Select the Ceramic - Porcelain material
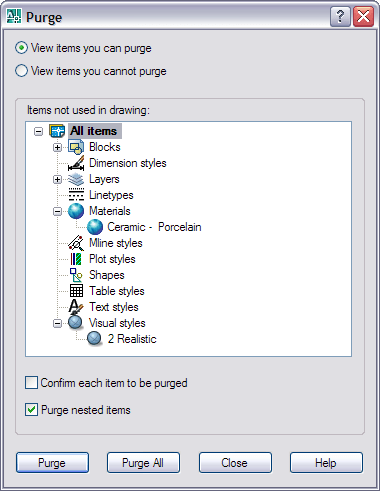Screen dimensions: 380x491 (x=154, y=227)
